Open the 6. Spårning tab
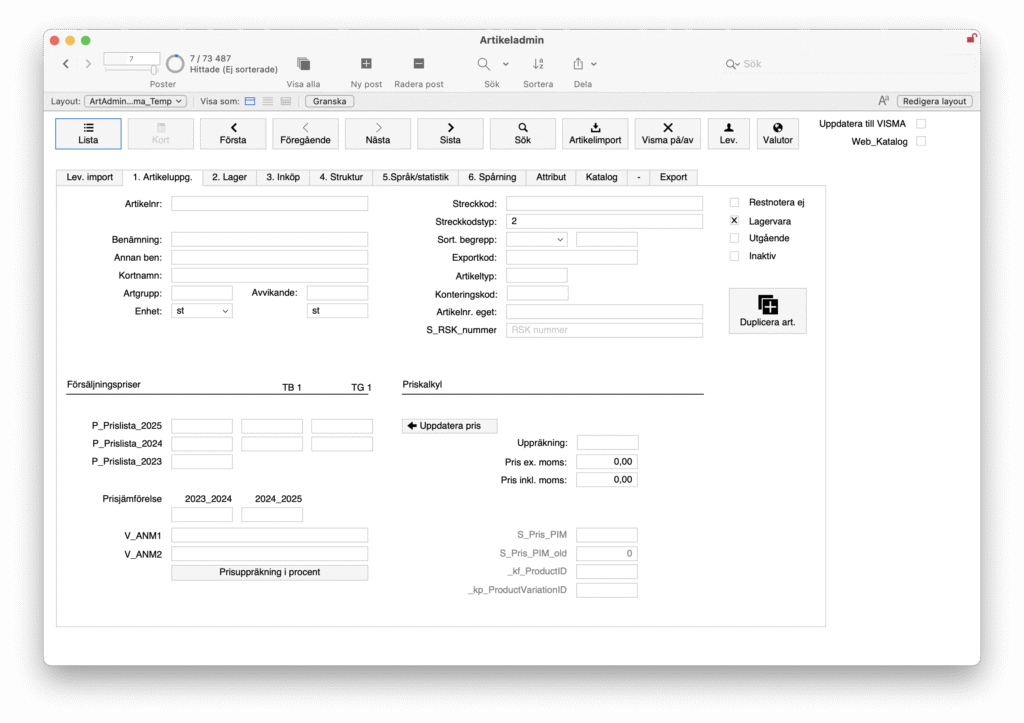1024x723 pixels. pyautogui.click(x=492, y=177)
